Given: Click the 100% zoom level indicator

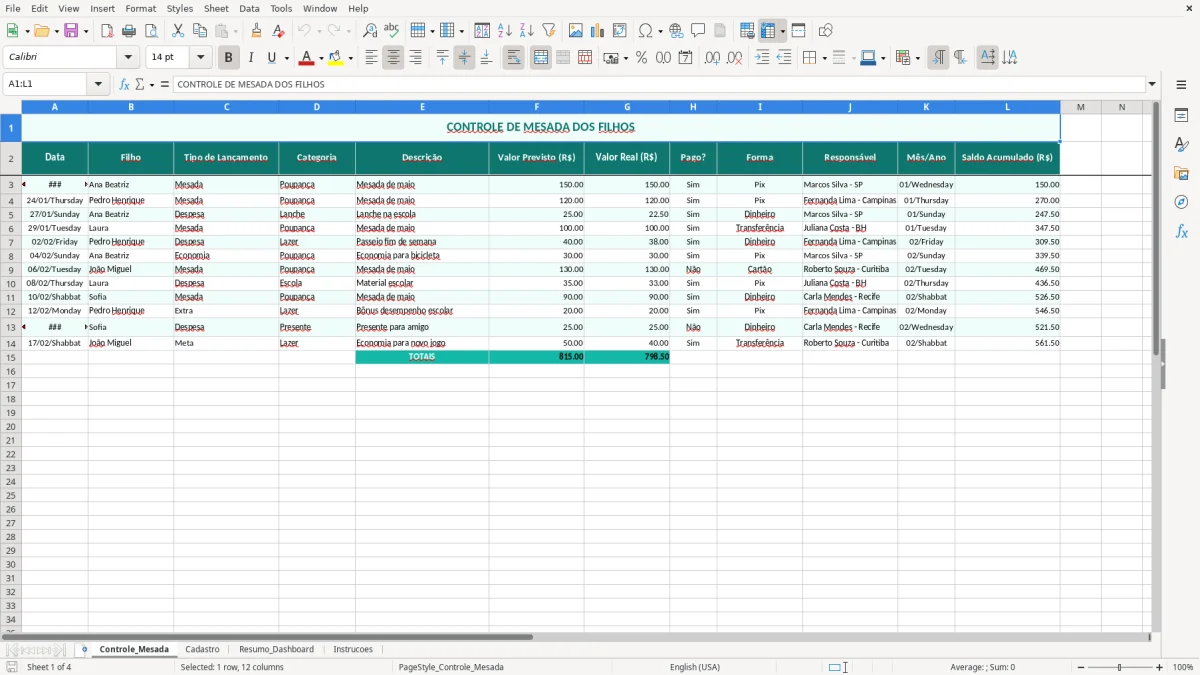Looking at the screenshot, I should [x=1183, y=667].
